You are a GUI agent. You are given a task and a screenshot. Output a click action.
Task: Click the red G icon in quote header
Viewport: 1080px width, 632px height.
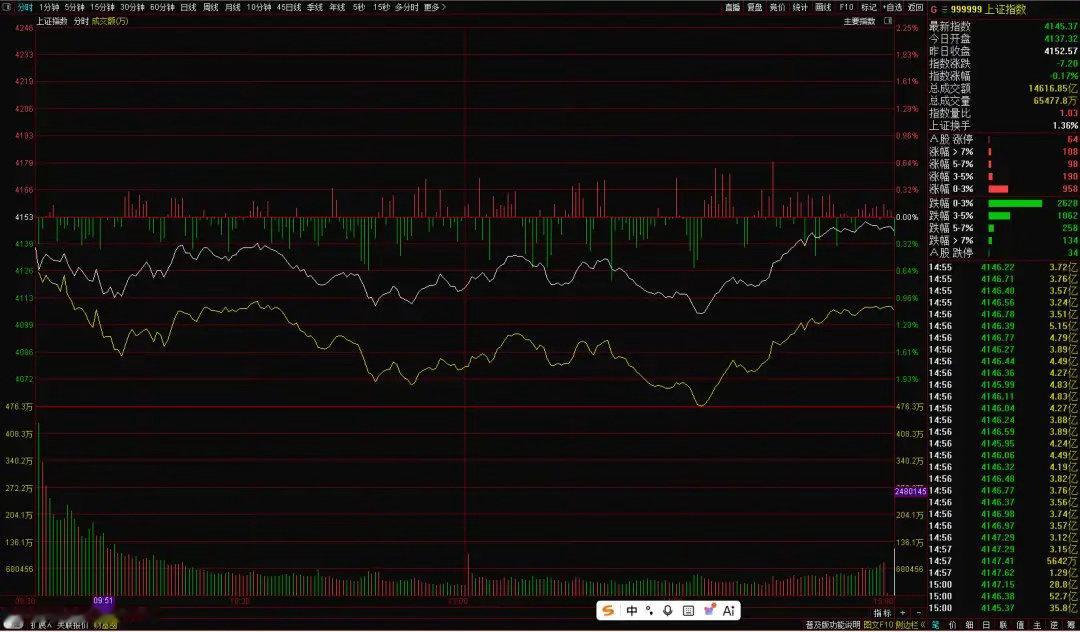[933, 10]
